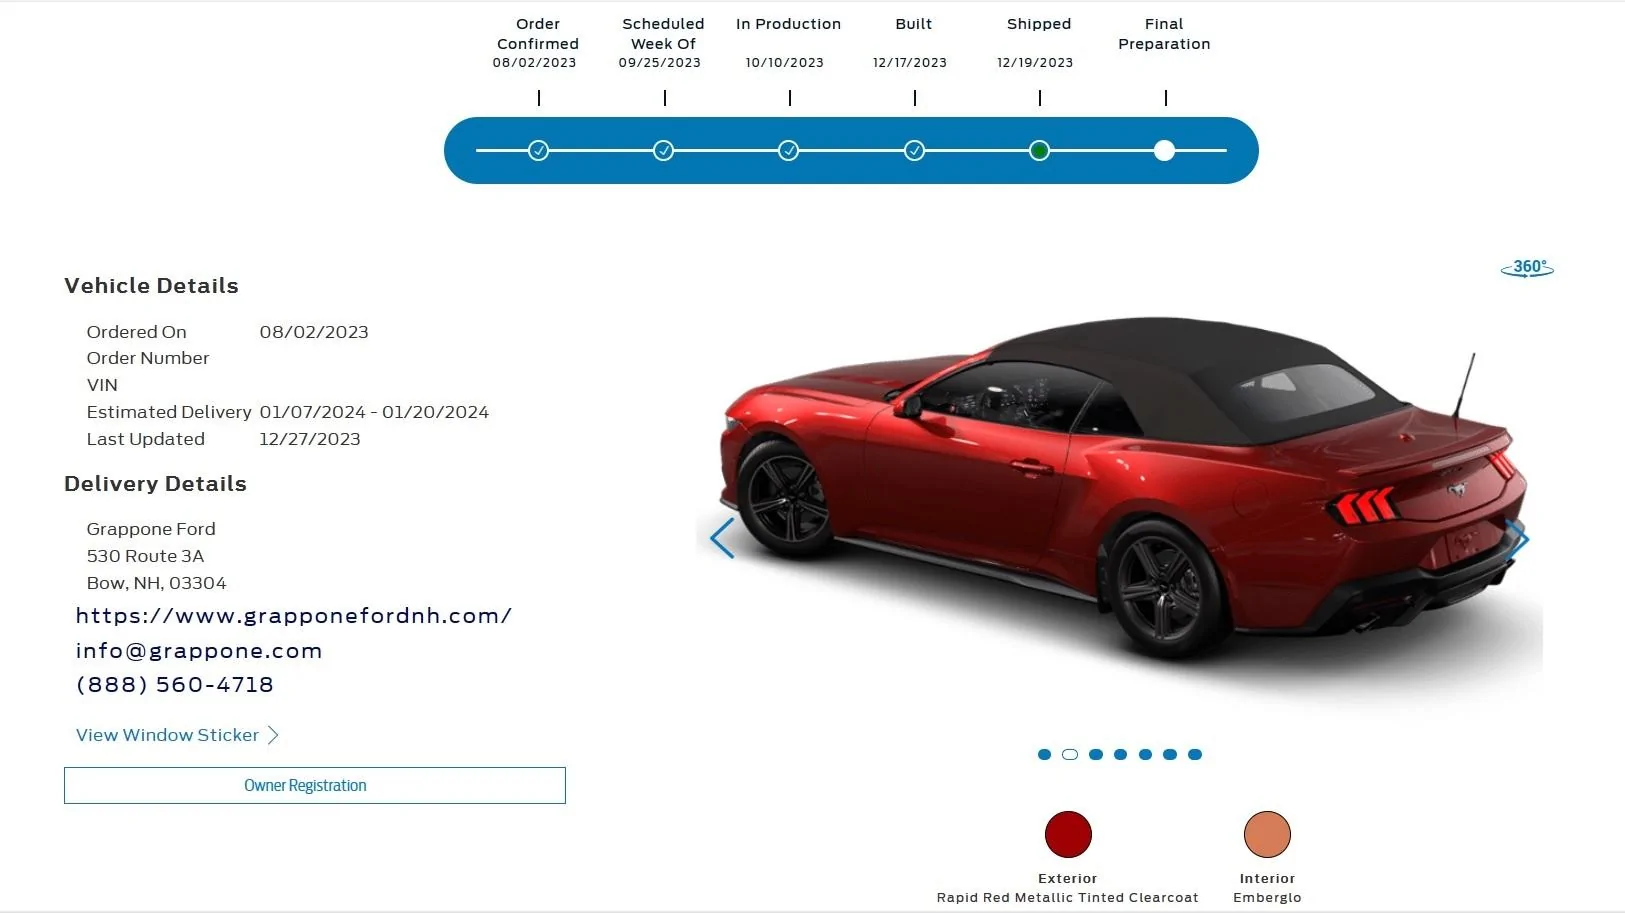Click the Shipped date 12/19/2023

coord(1035,62)
